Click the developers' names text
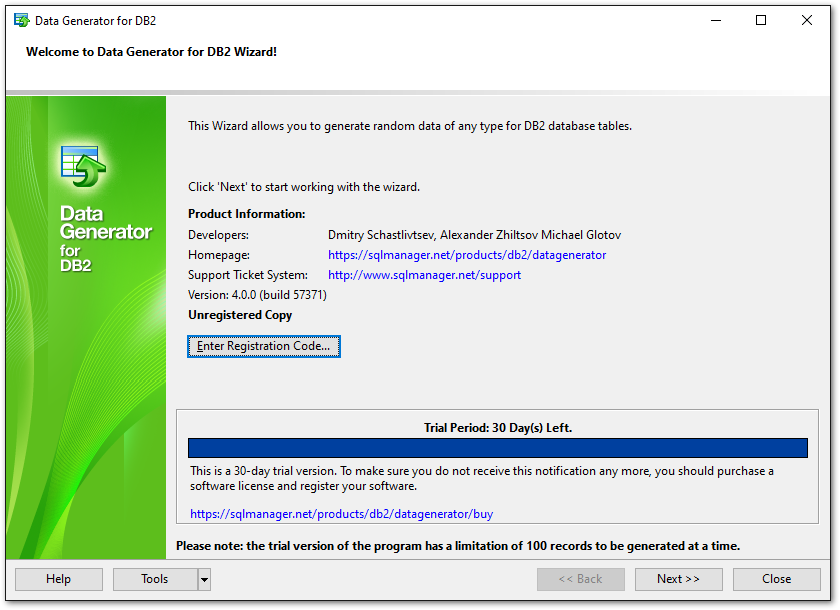 click(474, 235)
